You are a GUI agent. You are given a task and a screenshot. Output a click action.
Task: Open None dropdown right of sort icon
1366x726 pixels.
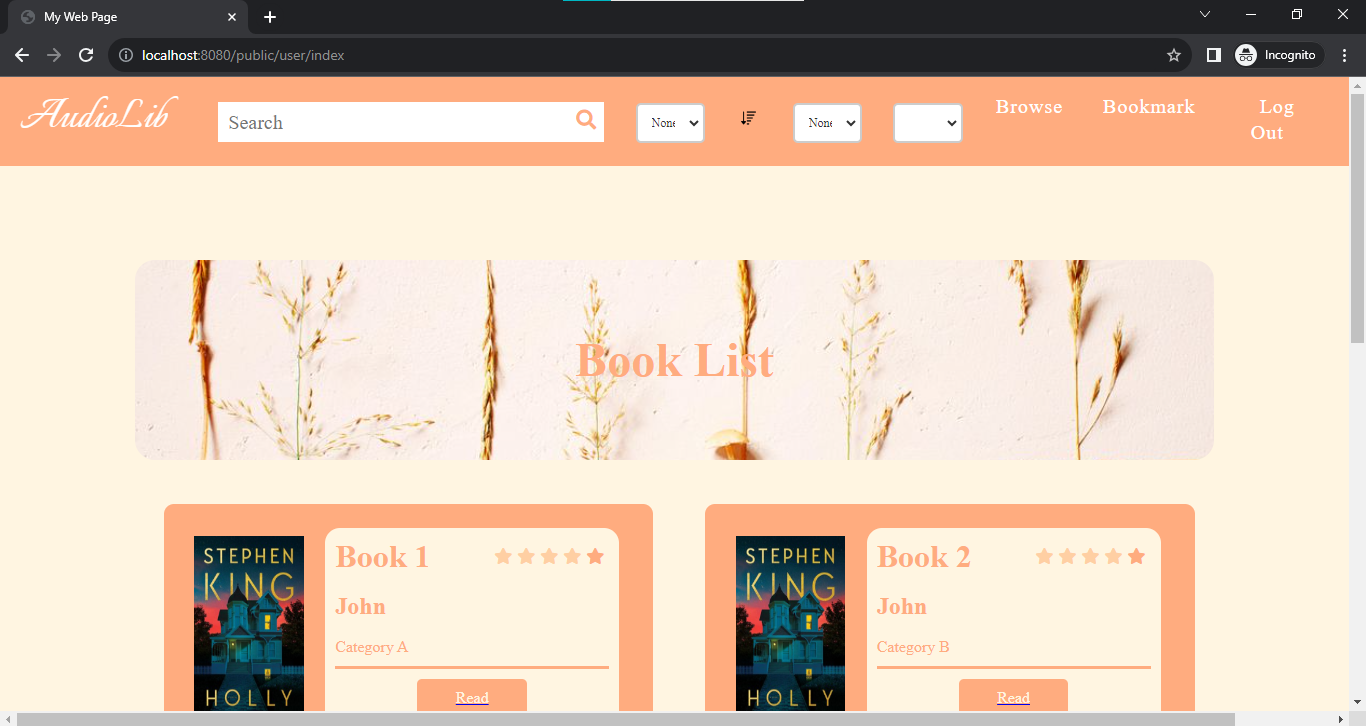coord(827,123)
